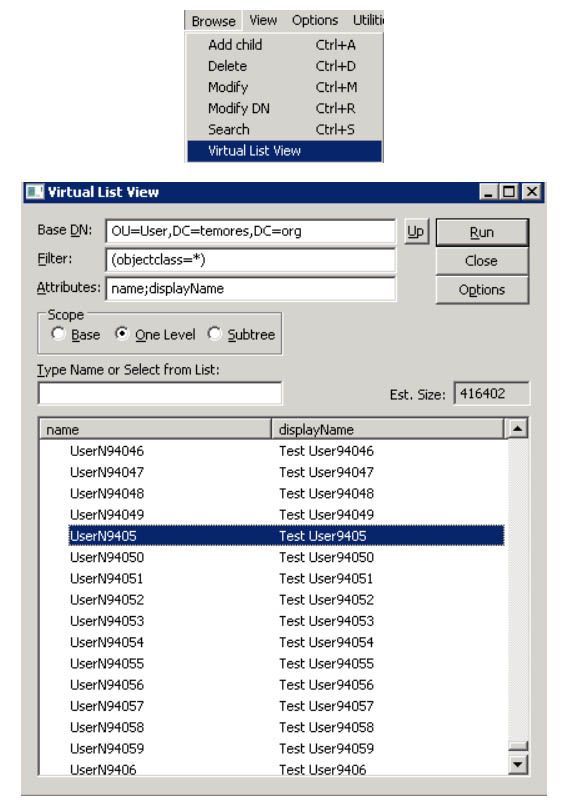Click Test User94053 display name cell
Image resolution: width=564 pixels, height=805 pixels.
[326, 621]
